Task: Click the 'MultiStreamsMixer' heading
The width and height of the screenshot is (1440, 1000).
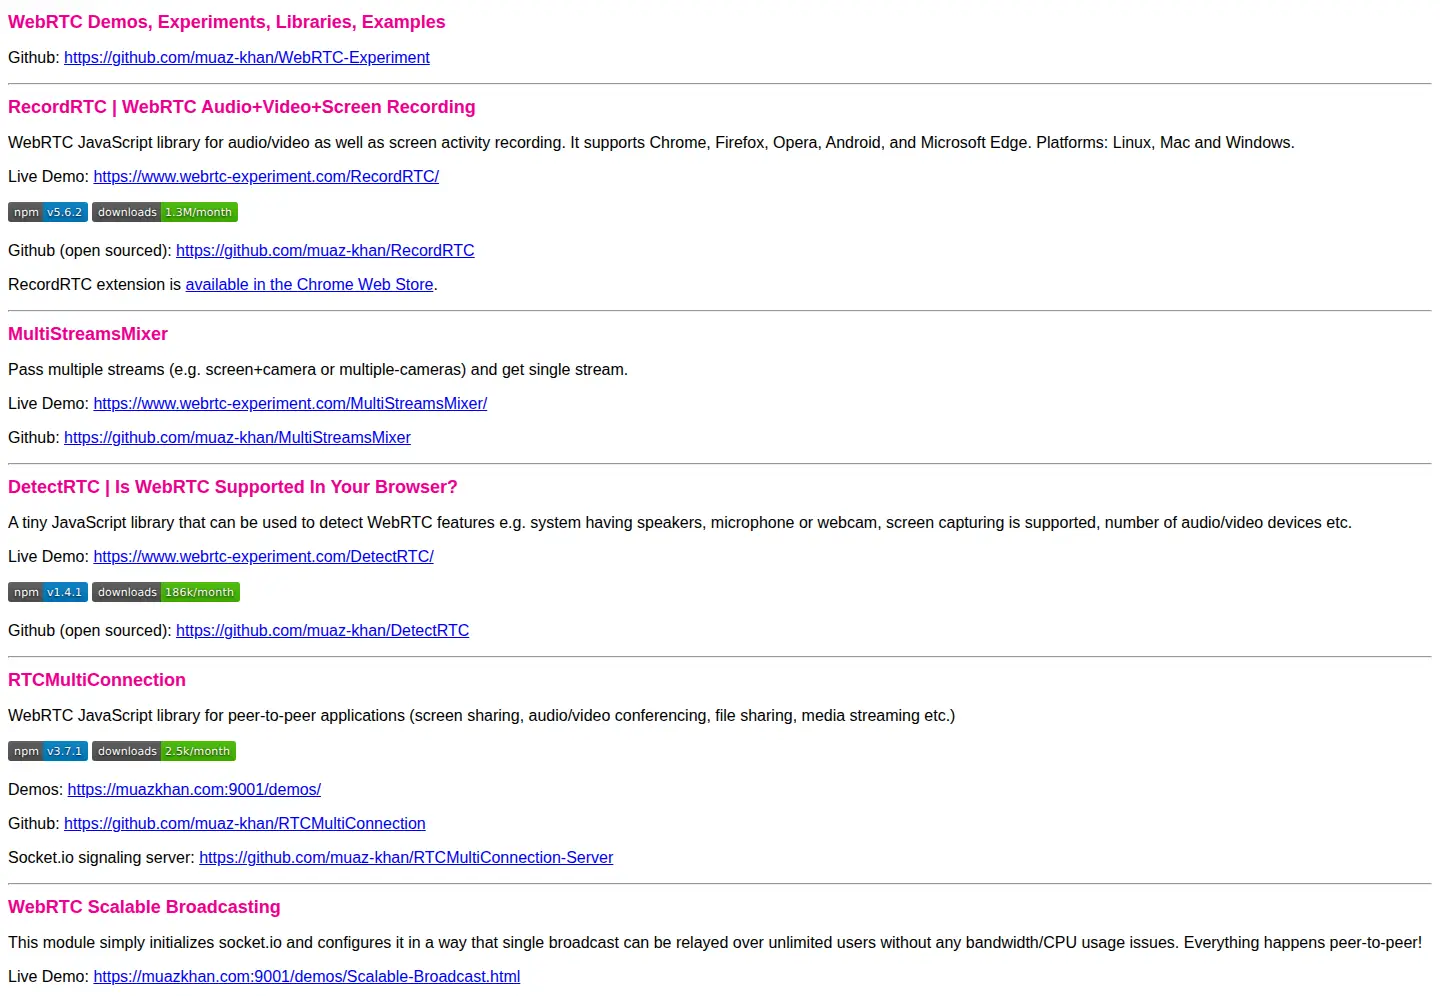Action: coord(88,334)
